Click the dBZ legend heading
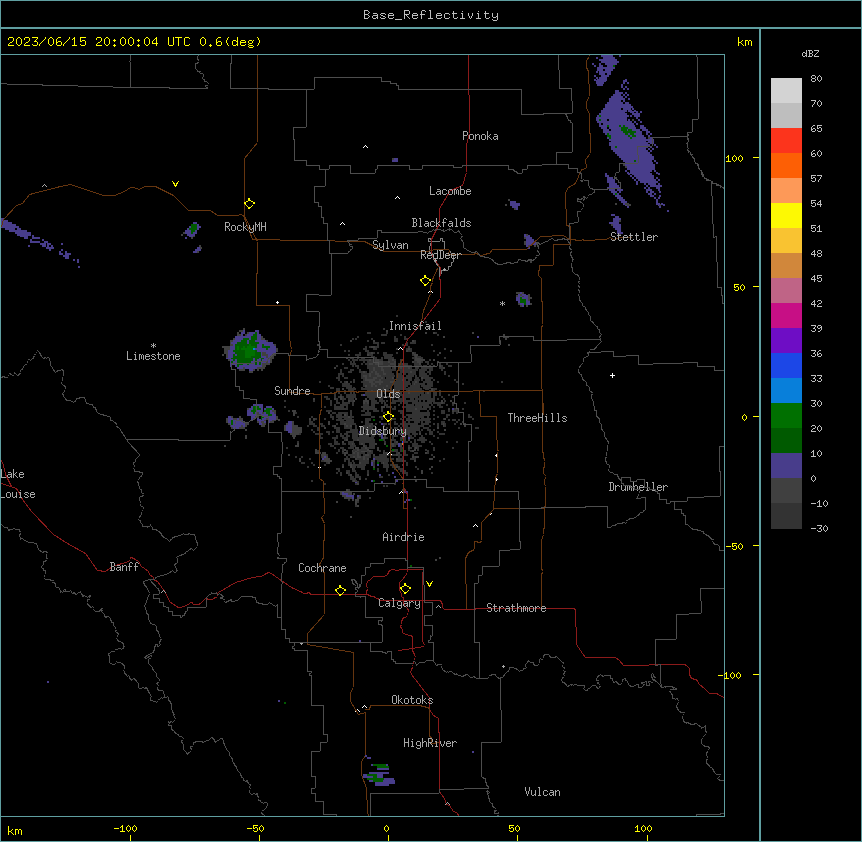 (x=810, y=54)
